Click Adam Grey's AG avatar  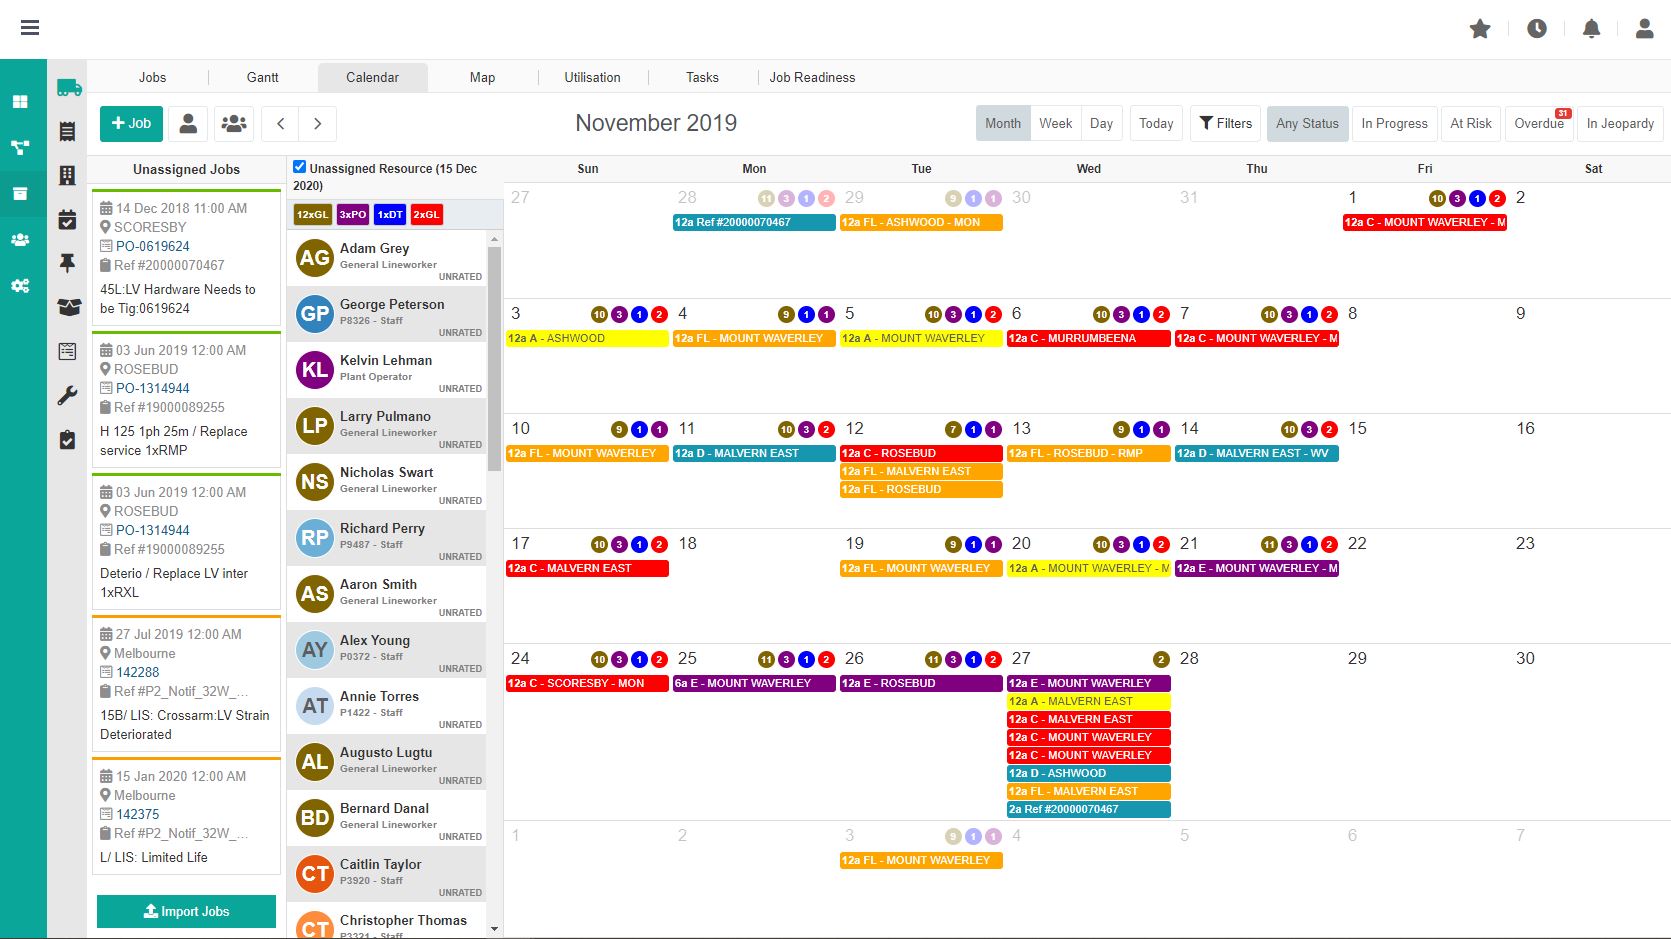[315, 258]
